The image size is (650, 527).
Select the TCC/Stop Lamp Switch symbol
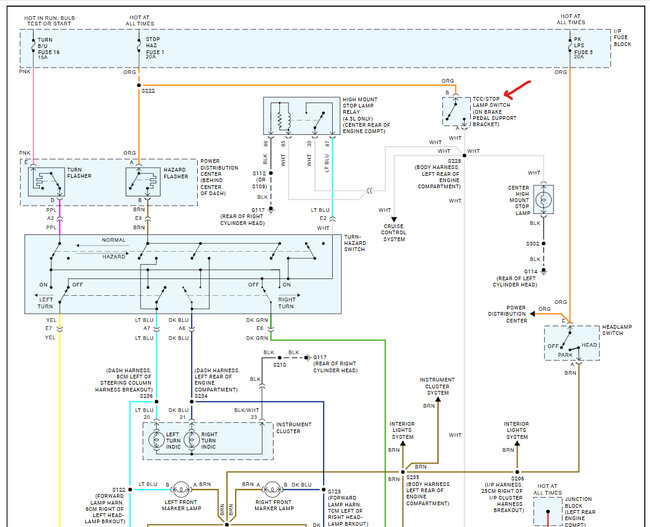[456, 112]
